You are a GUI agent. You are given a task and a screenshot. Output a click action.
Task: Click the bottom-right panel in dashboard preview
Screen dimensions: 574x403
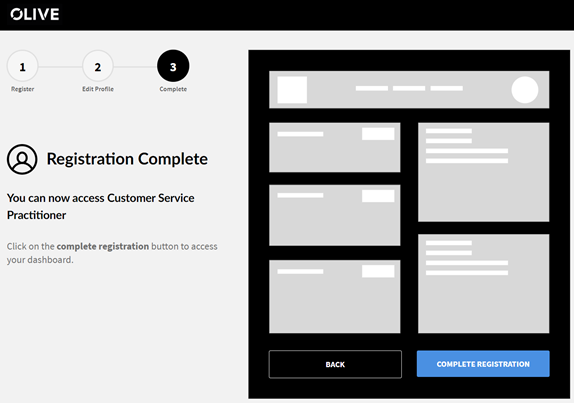(x=484, y=284)
